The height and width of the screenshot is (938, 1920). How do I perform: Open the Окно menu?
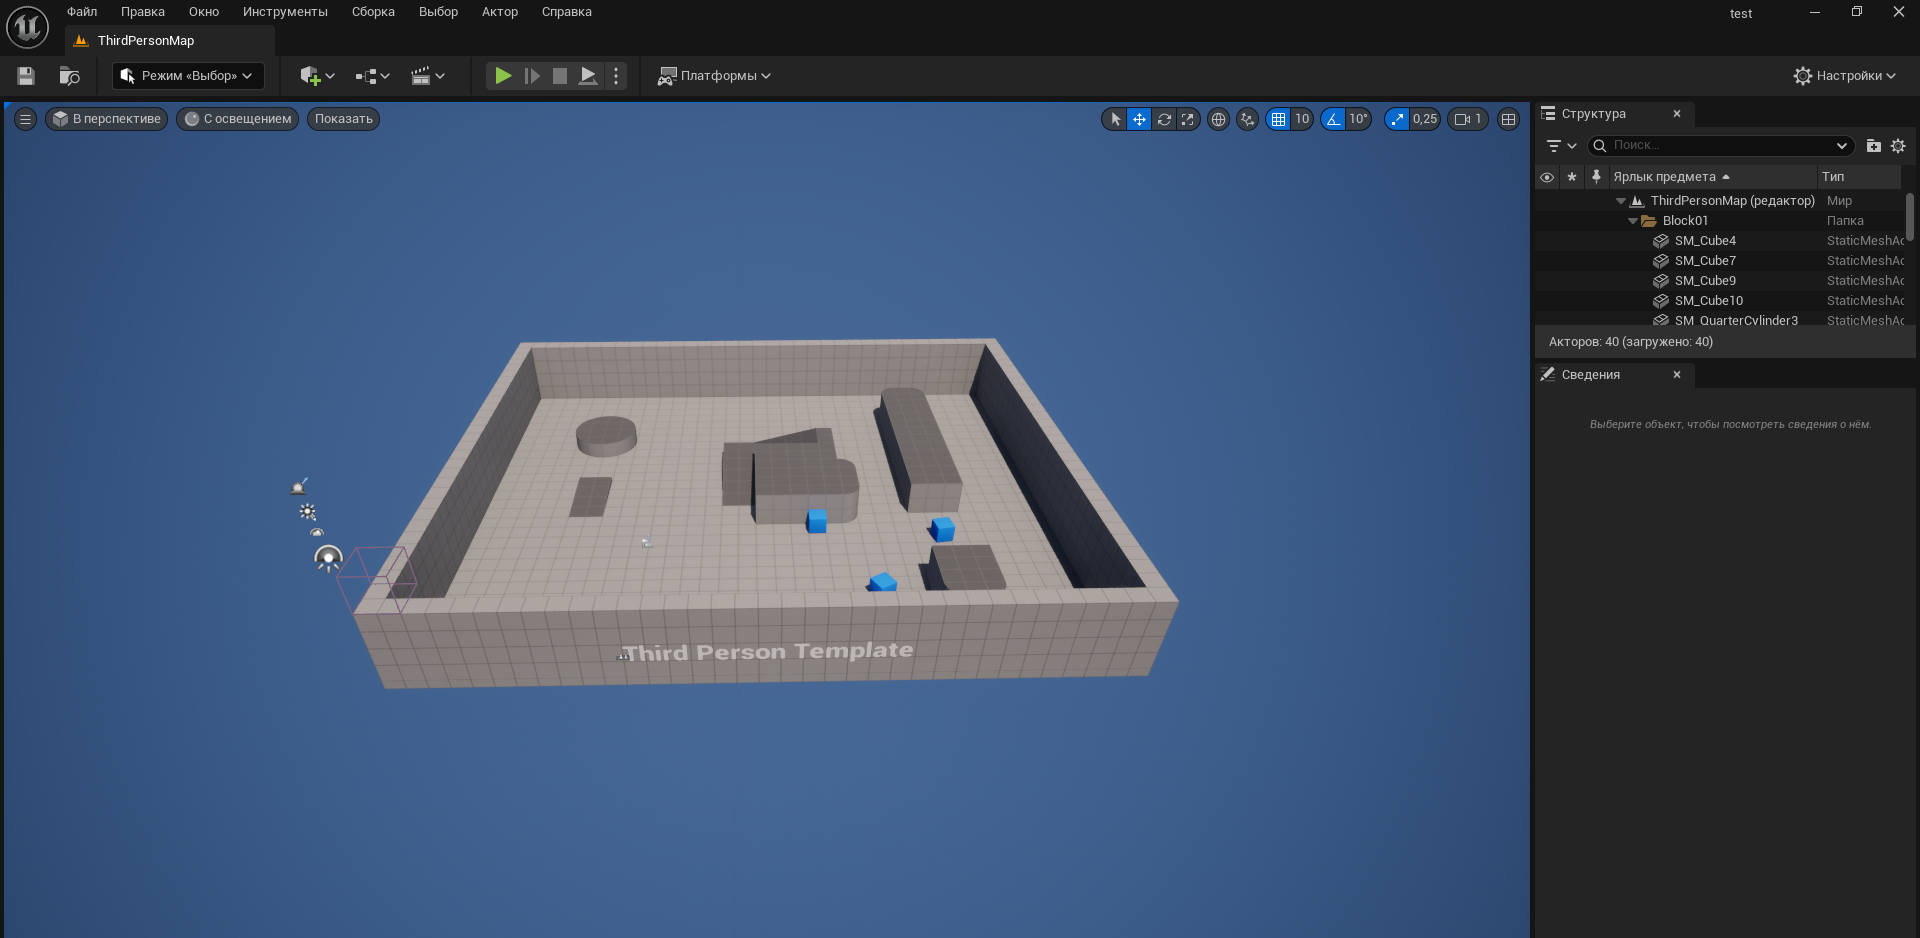coord(204,12)
